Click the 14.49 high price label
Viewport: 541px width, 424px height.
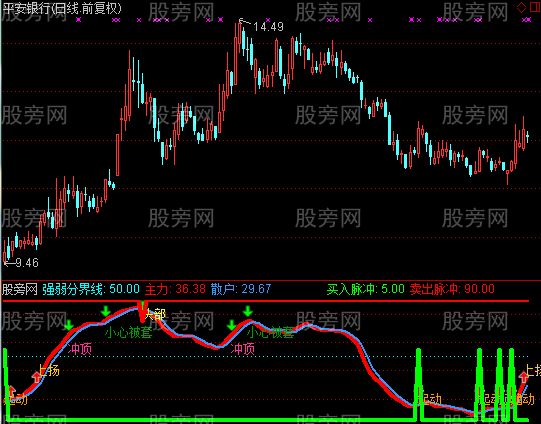[268, 27]
